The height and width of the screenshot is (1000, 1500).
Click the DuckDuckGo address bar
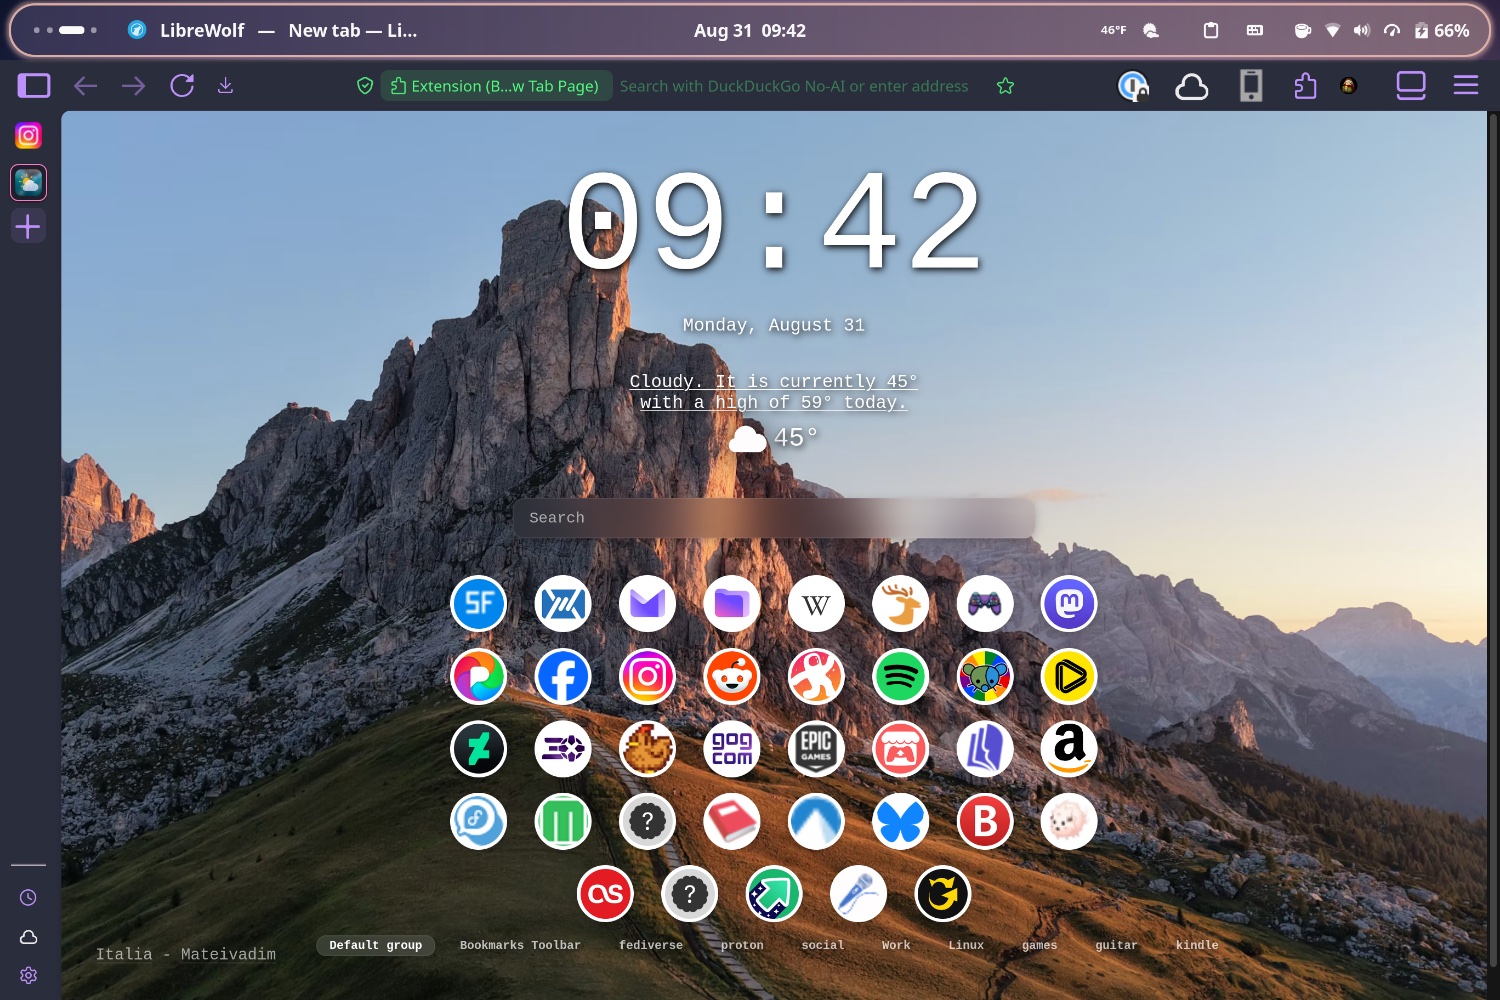794,86
